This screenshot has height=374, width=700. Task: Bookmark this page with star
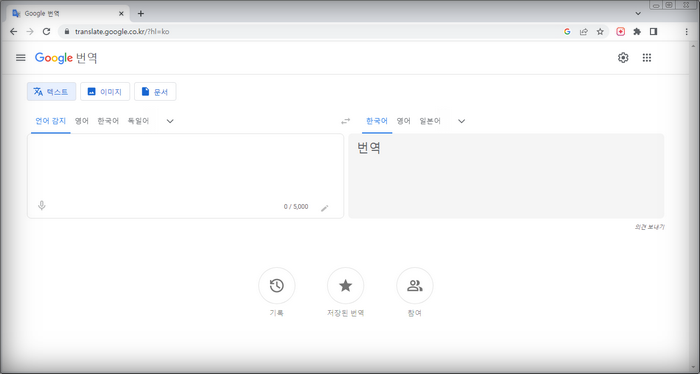[x=600, y=32]
